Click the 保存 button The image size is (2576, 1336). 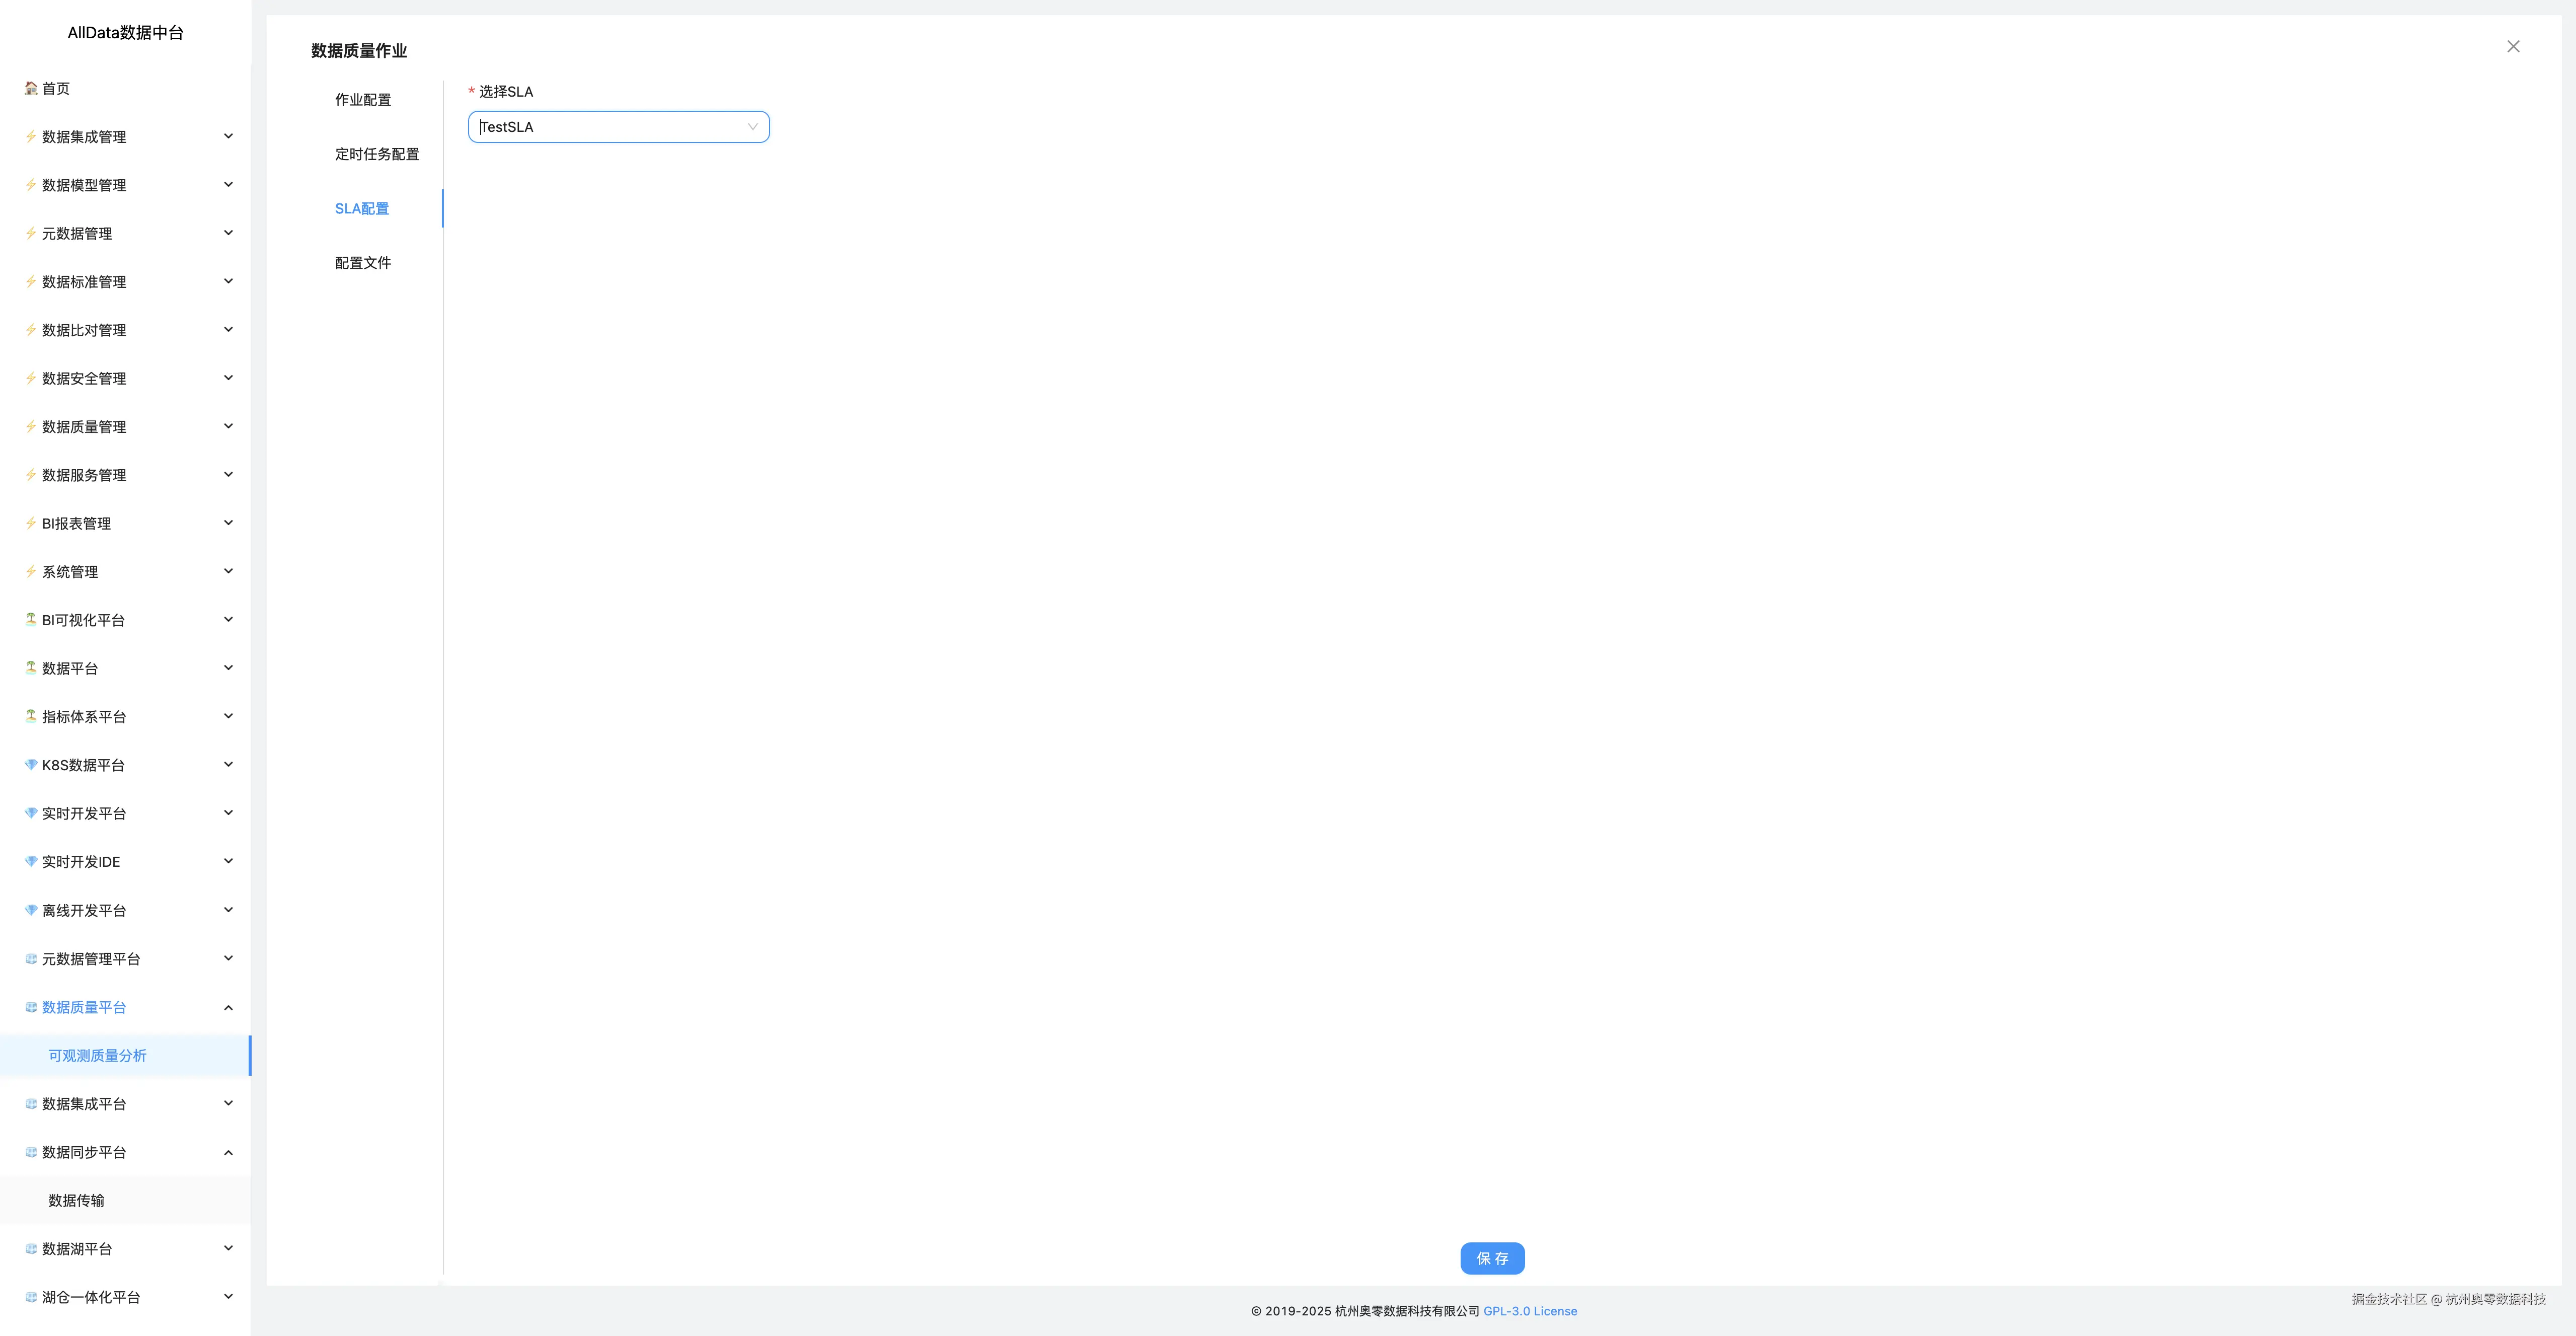point(1492,1258)
